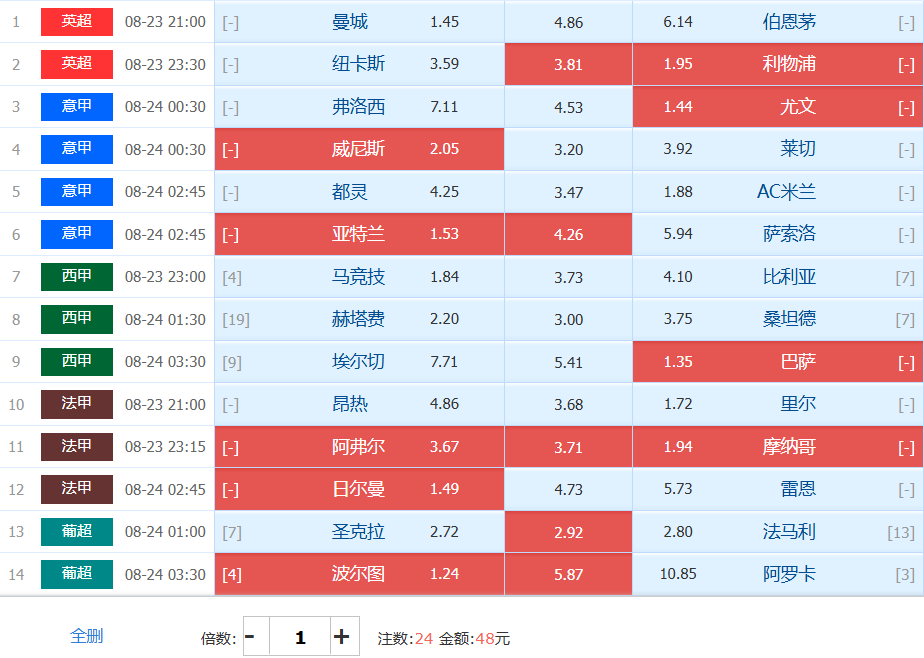Screen dimensions: 924x658
Task: Select 桑坦德 away win odds 3.75
Action: (x=778, y=319)
